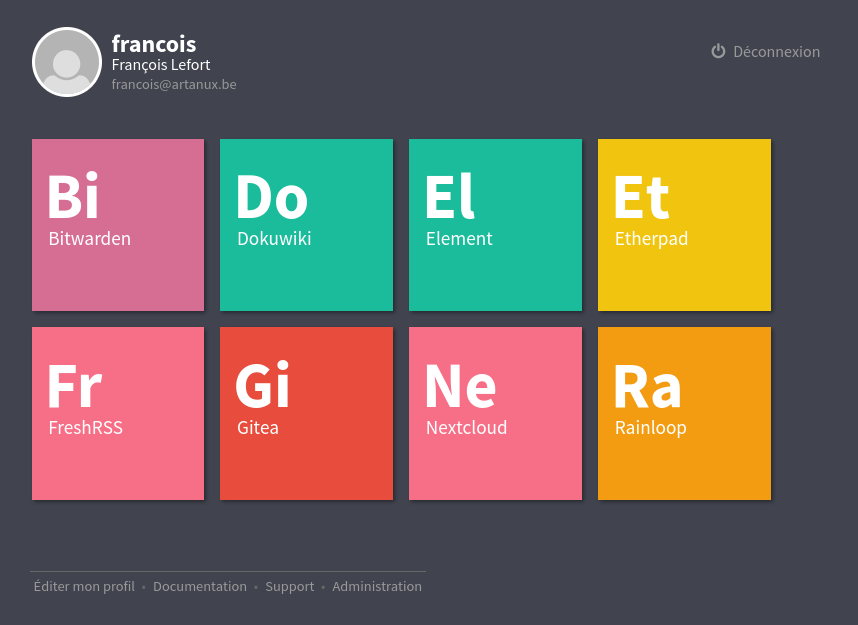Click the francois username heading

[x=154, y=44]
